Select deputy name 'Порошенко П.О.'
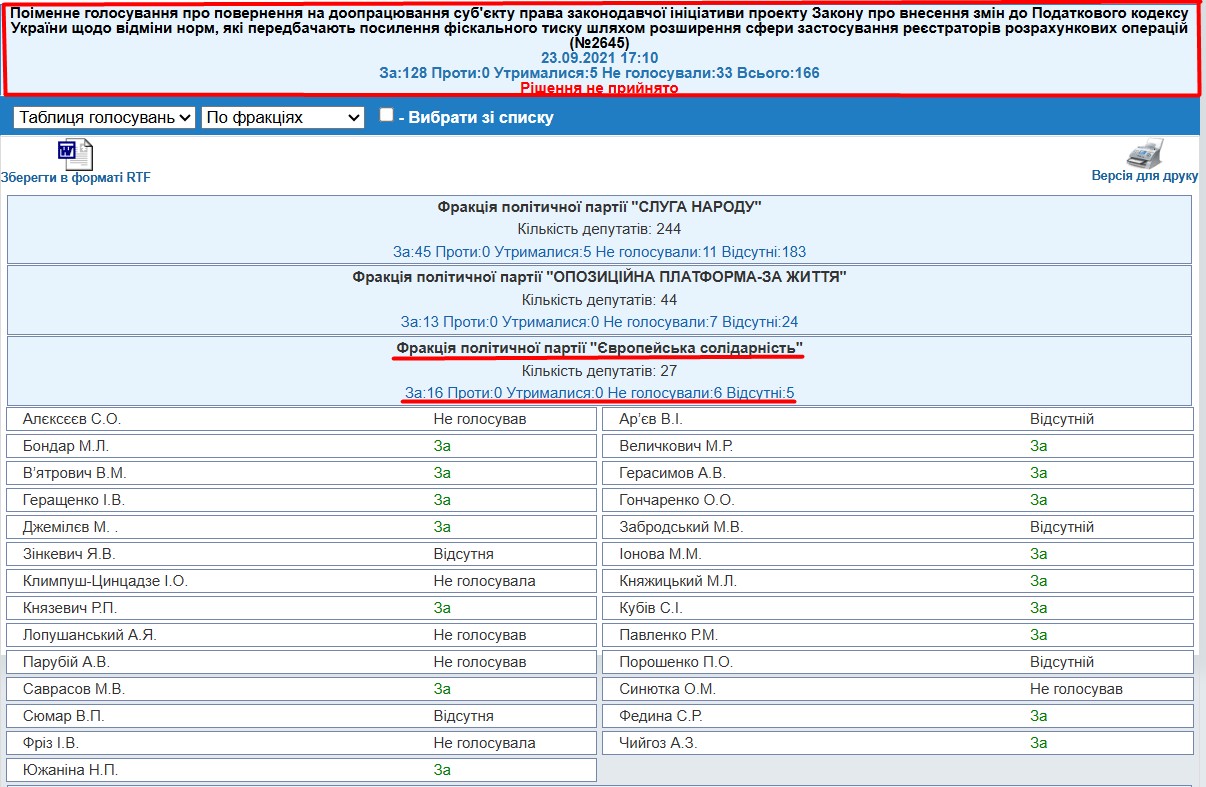This screenshot has width=1206, height=787. pyautogui.click(x=676, y=662)
